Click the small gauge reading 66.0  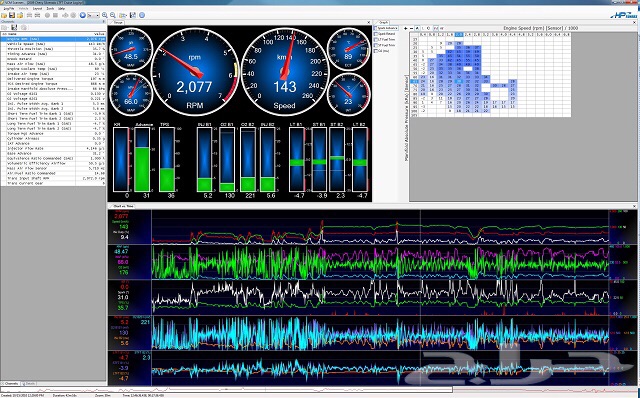click(x=131, y=94)
